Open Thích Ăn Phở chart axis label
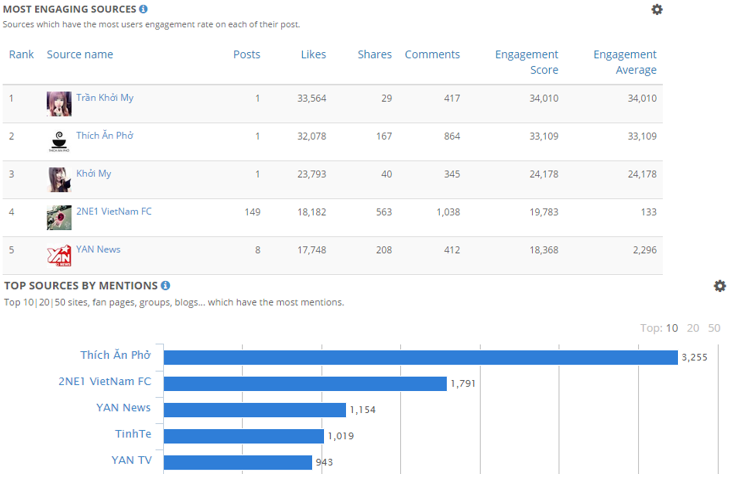Image resolution: width=733 pixels, height=482 pixels. 115,355
